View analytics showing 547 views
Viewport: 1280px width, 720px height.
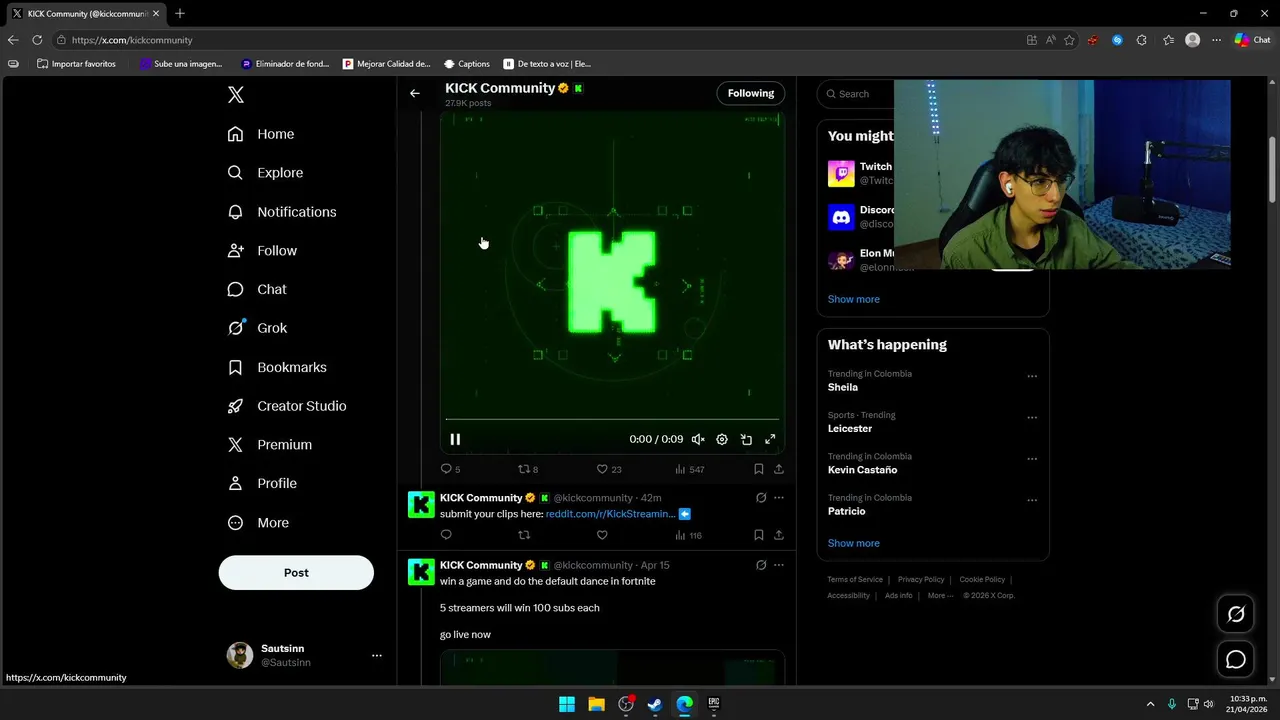click(689, 469)
